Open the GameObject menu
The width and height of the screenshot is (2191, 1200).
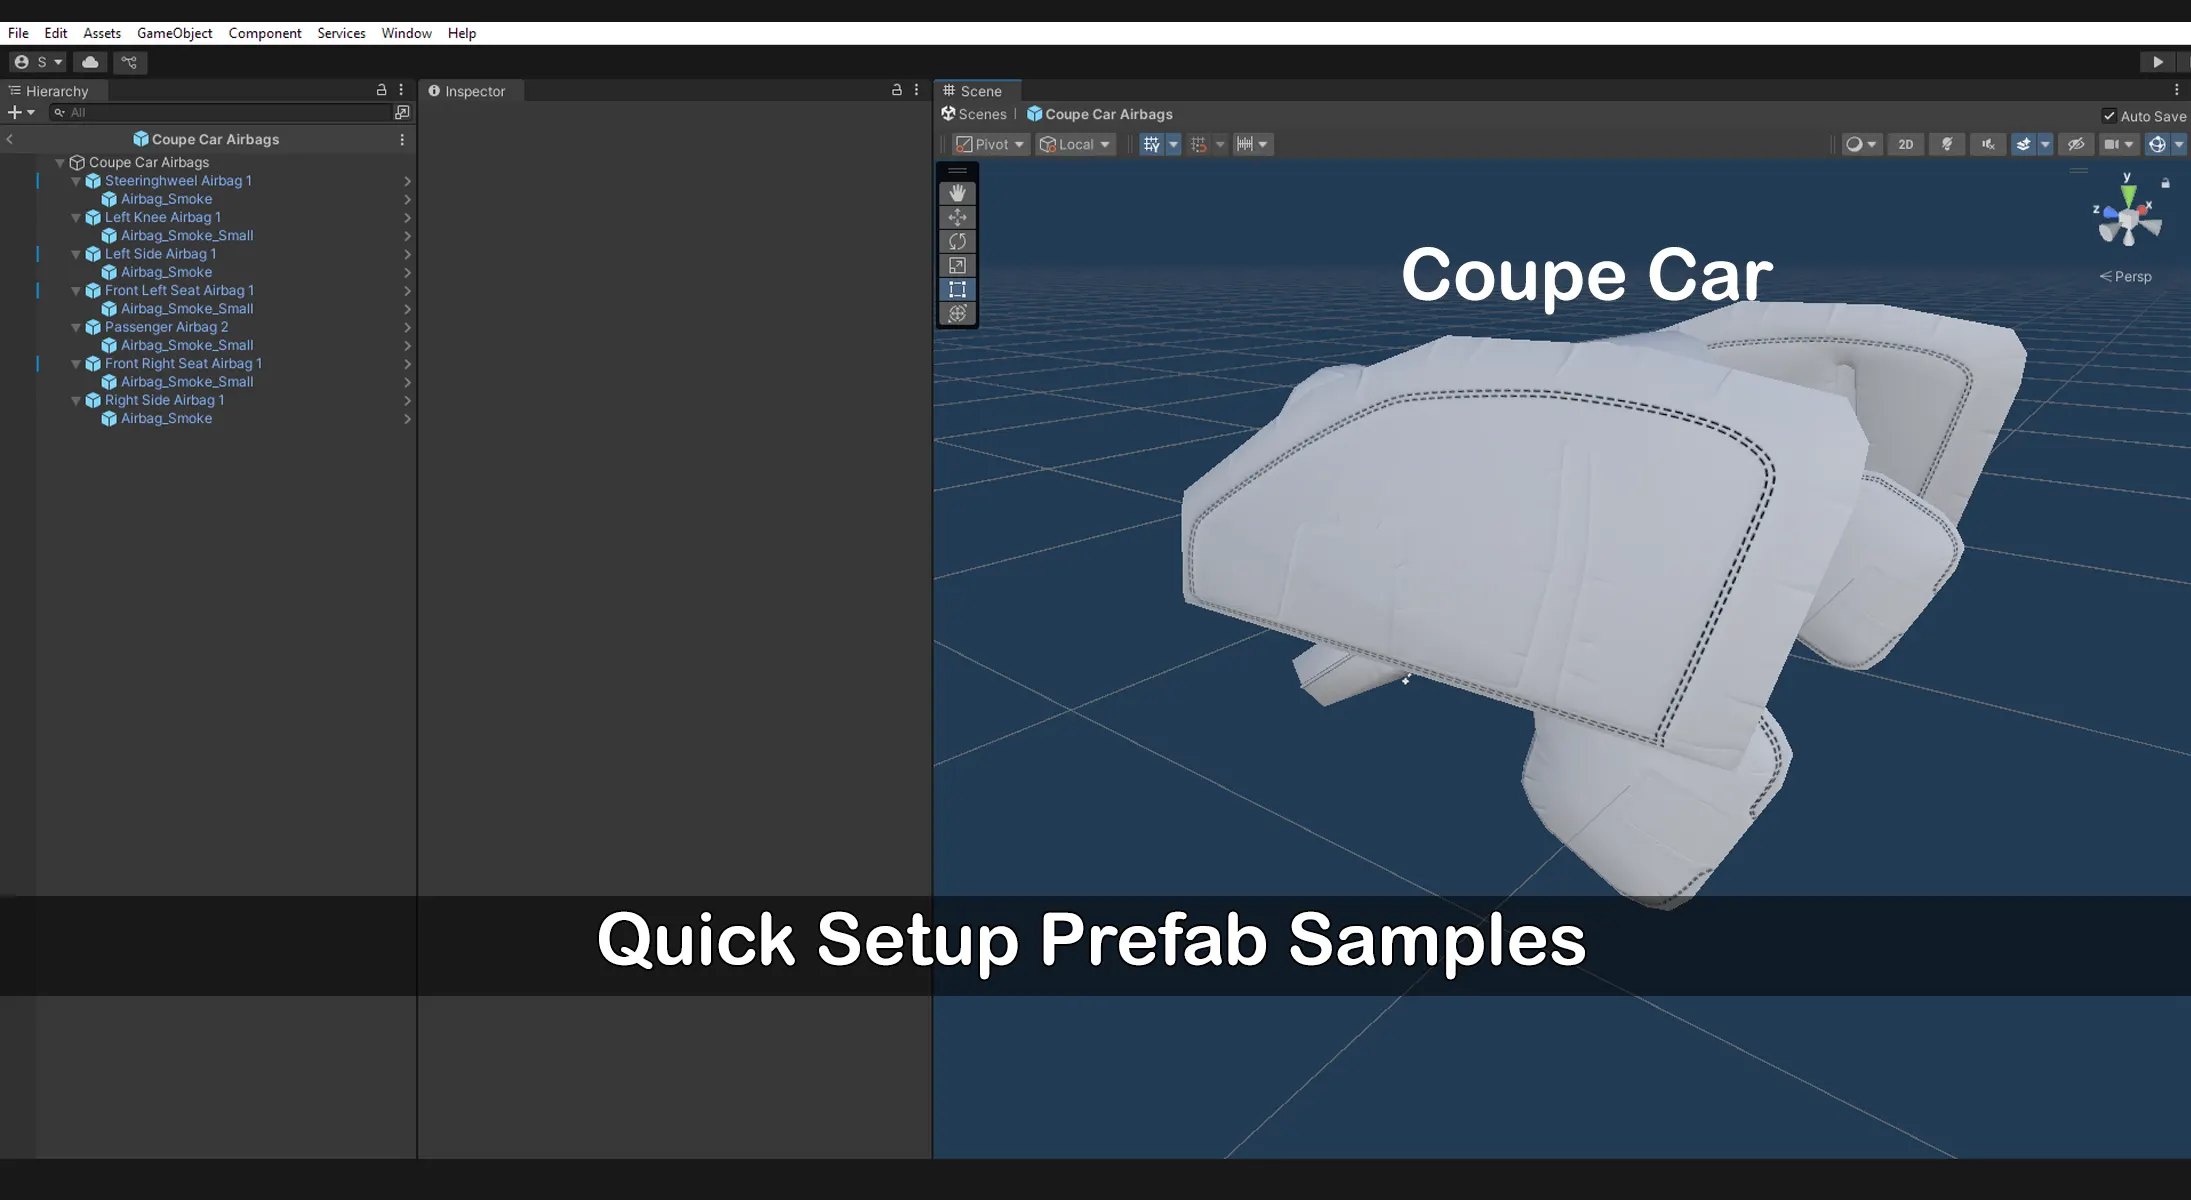(174, 33)
